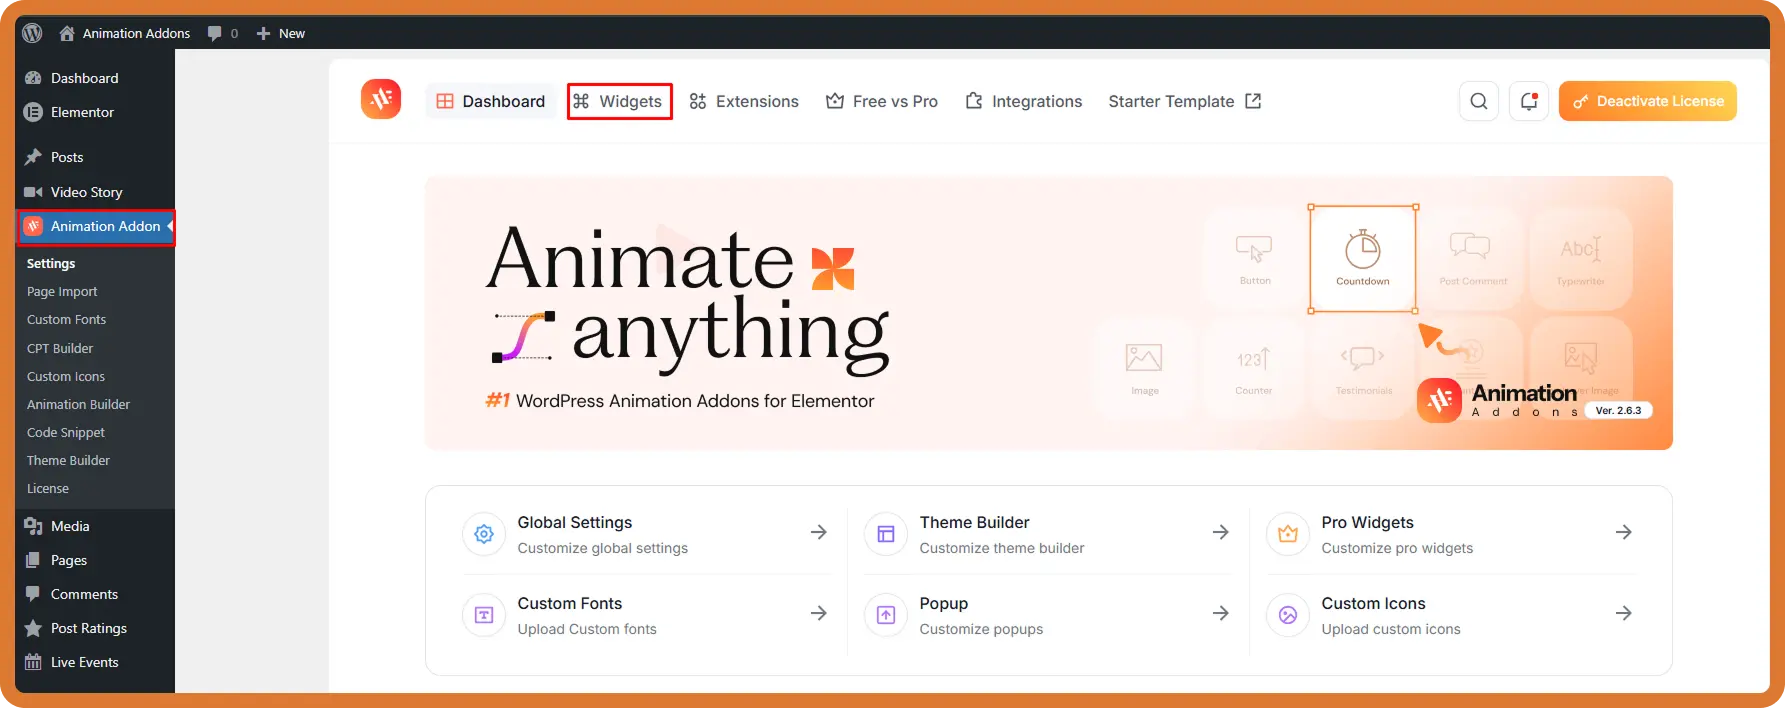Click the Custom Icons palette icon

click(1288, 615)
